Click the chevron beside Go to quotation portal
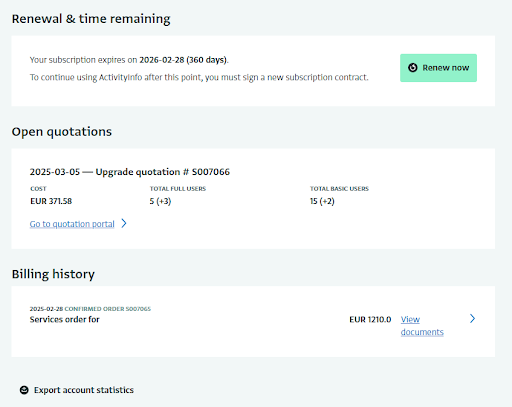 124,223
